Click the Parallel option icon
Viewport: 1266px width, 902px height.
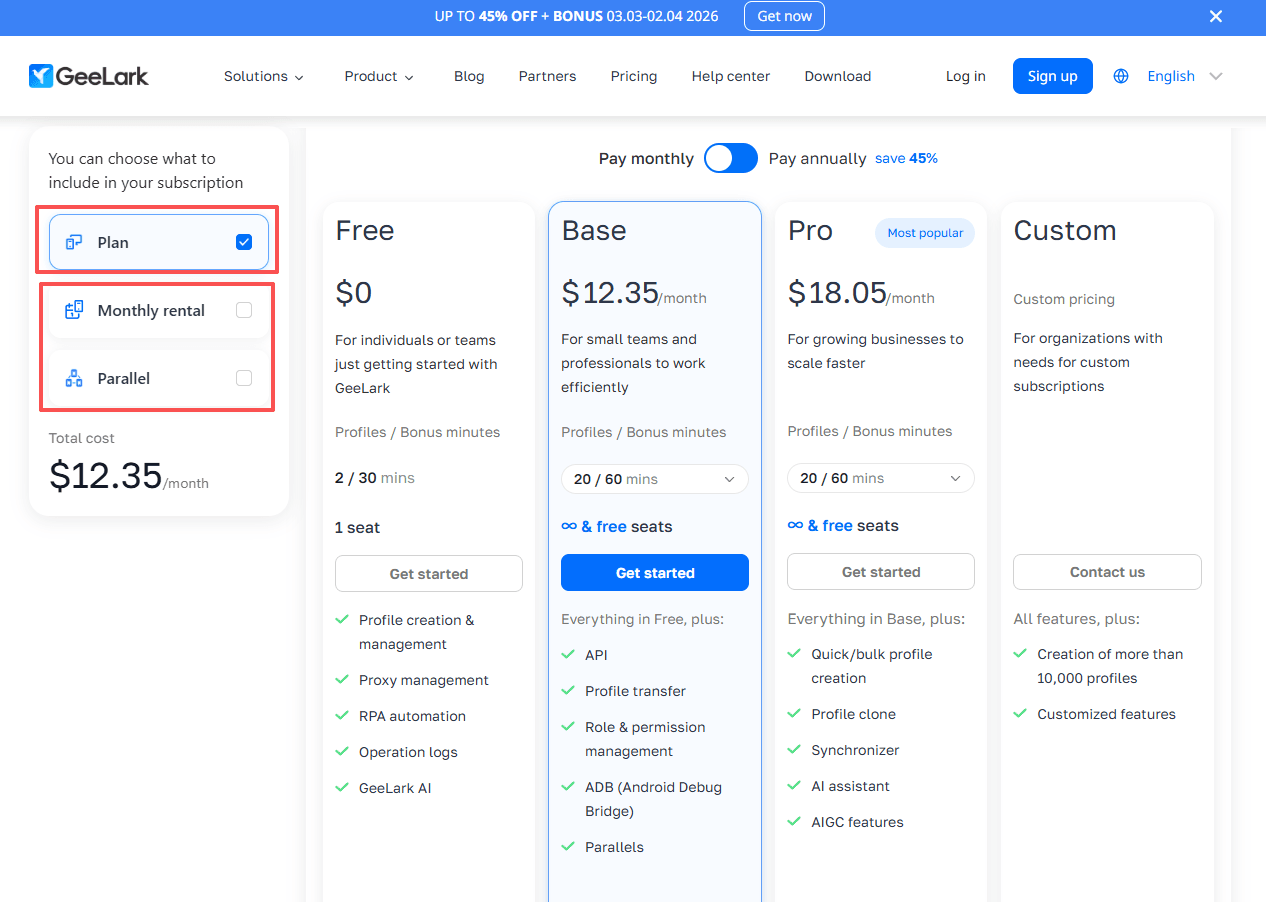(74, 378)
